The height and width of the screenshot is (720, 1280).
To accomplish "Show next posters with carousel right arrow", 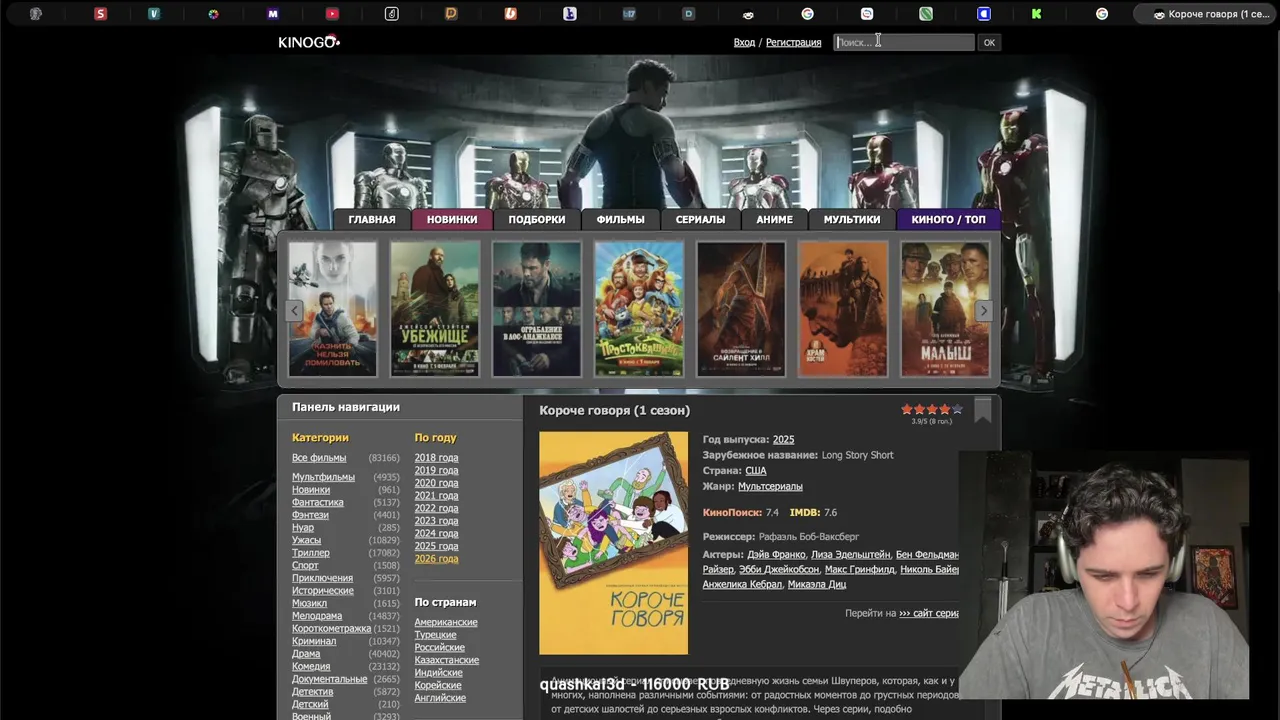I will tap(983, 310).
